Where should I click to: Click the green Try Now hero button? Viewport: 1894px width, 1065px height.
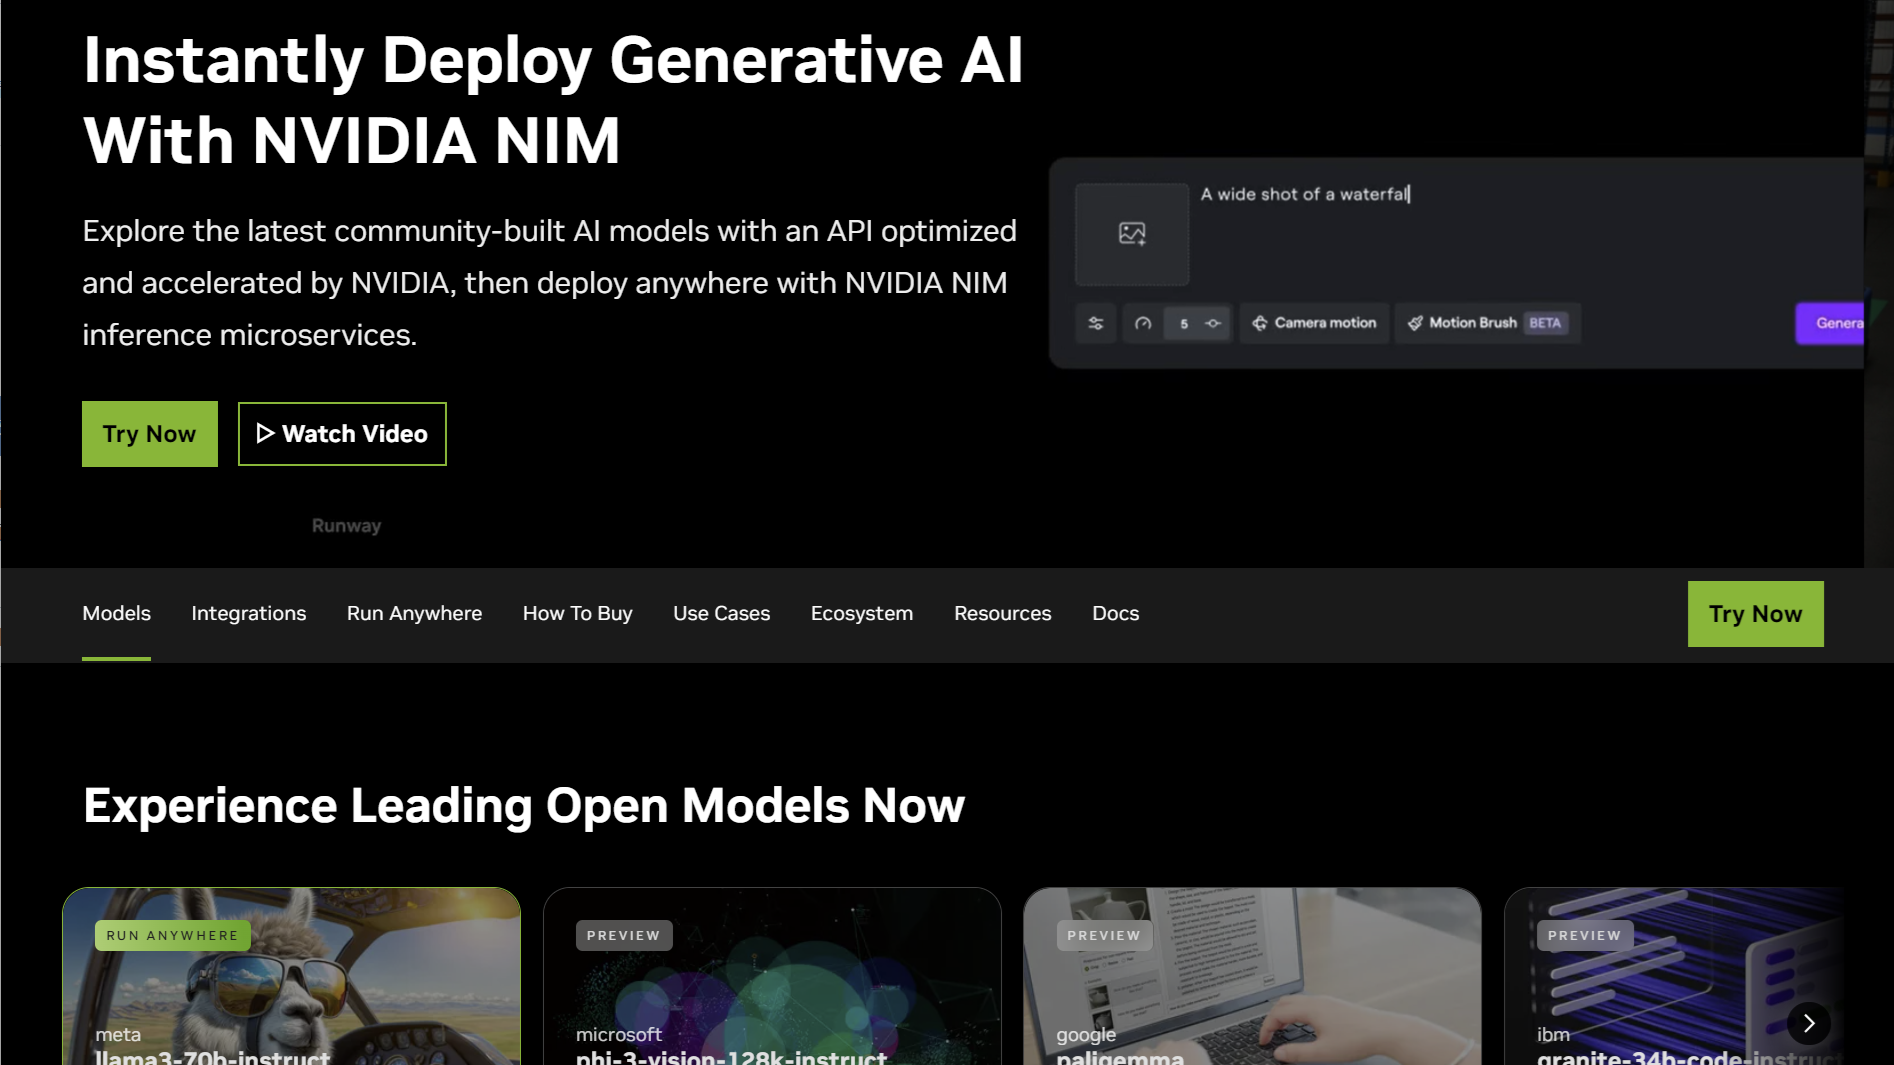[x=149, y=433]
